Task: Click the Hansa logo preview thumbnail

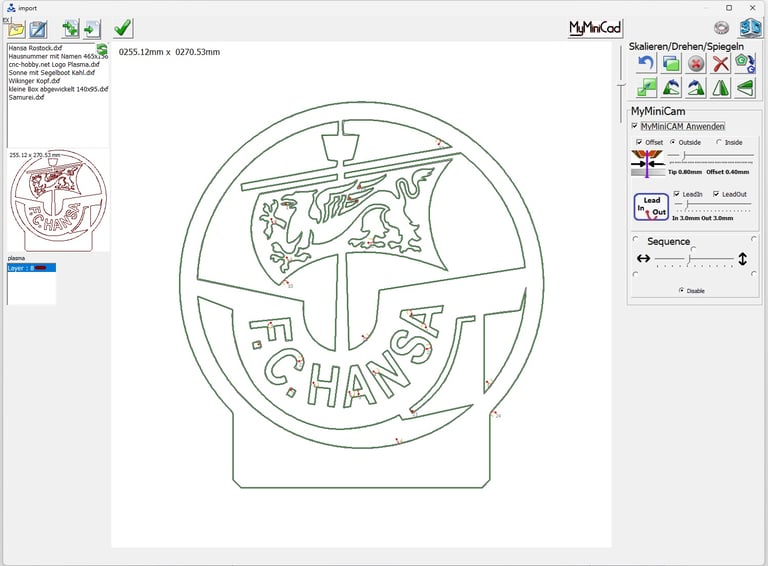Action: pyautogui.click(x=58, y=200)
